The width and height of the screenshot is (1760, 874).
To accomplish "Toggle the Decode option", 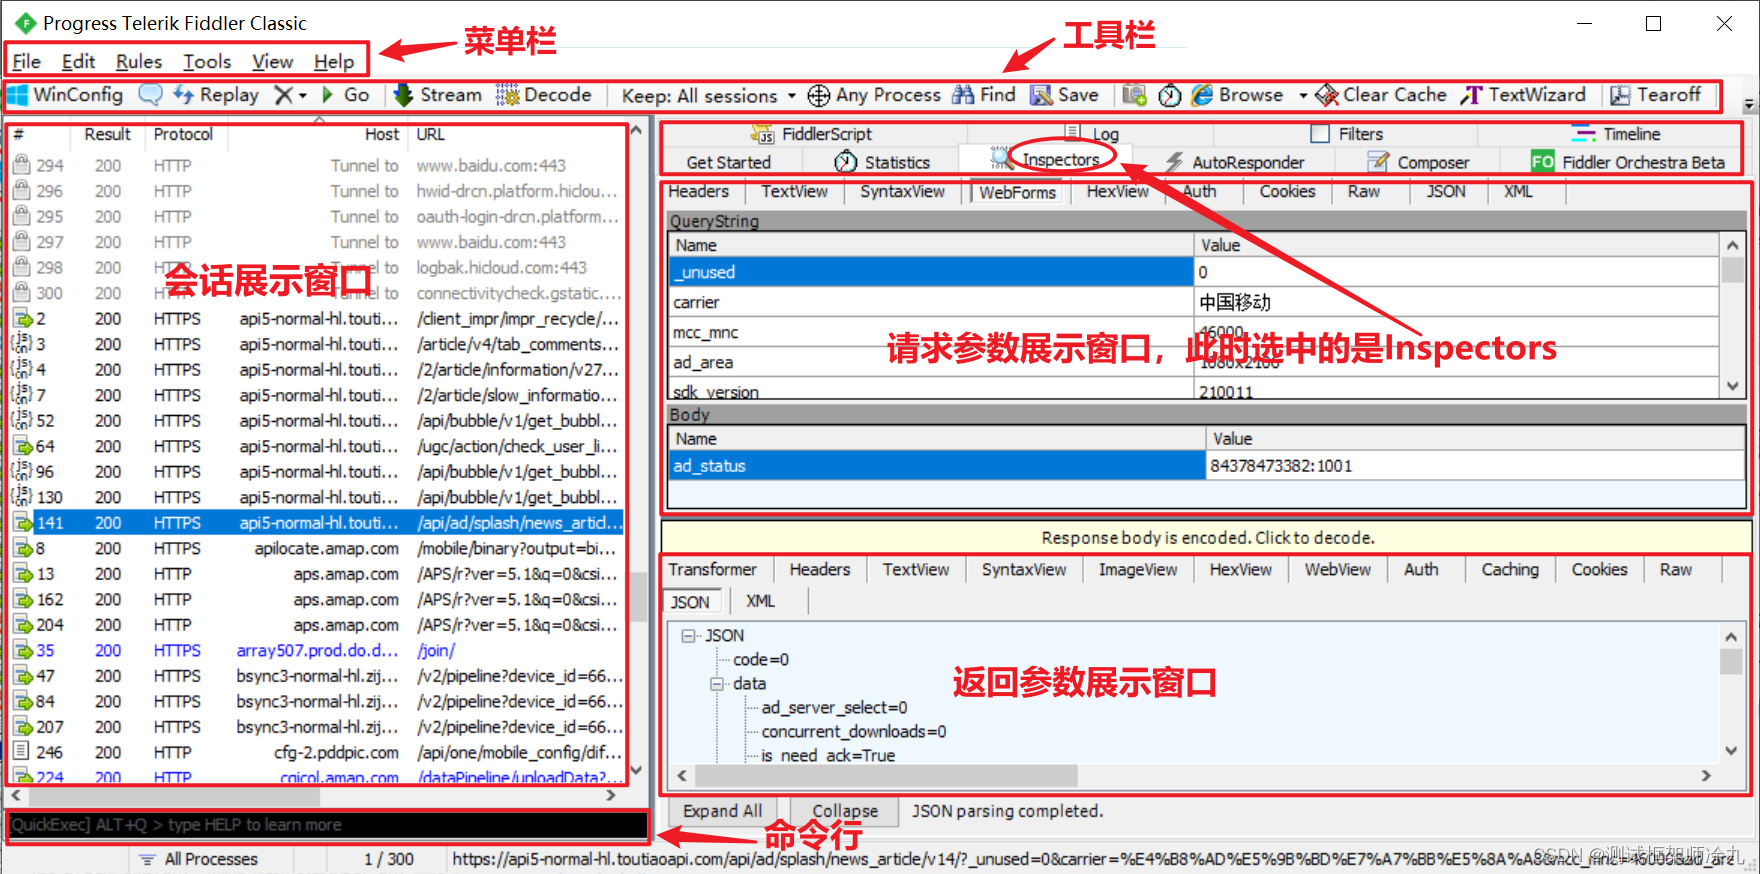I will click(544, 95).
